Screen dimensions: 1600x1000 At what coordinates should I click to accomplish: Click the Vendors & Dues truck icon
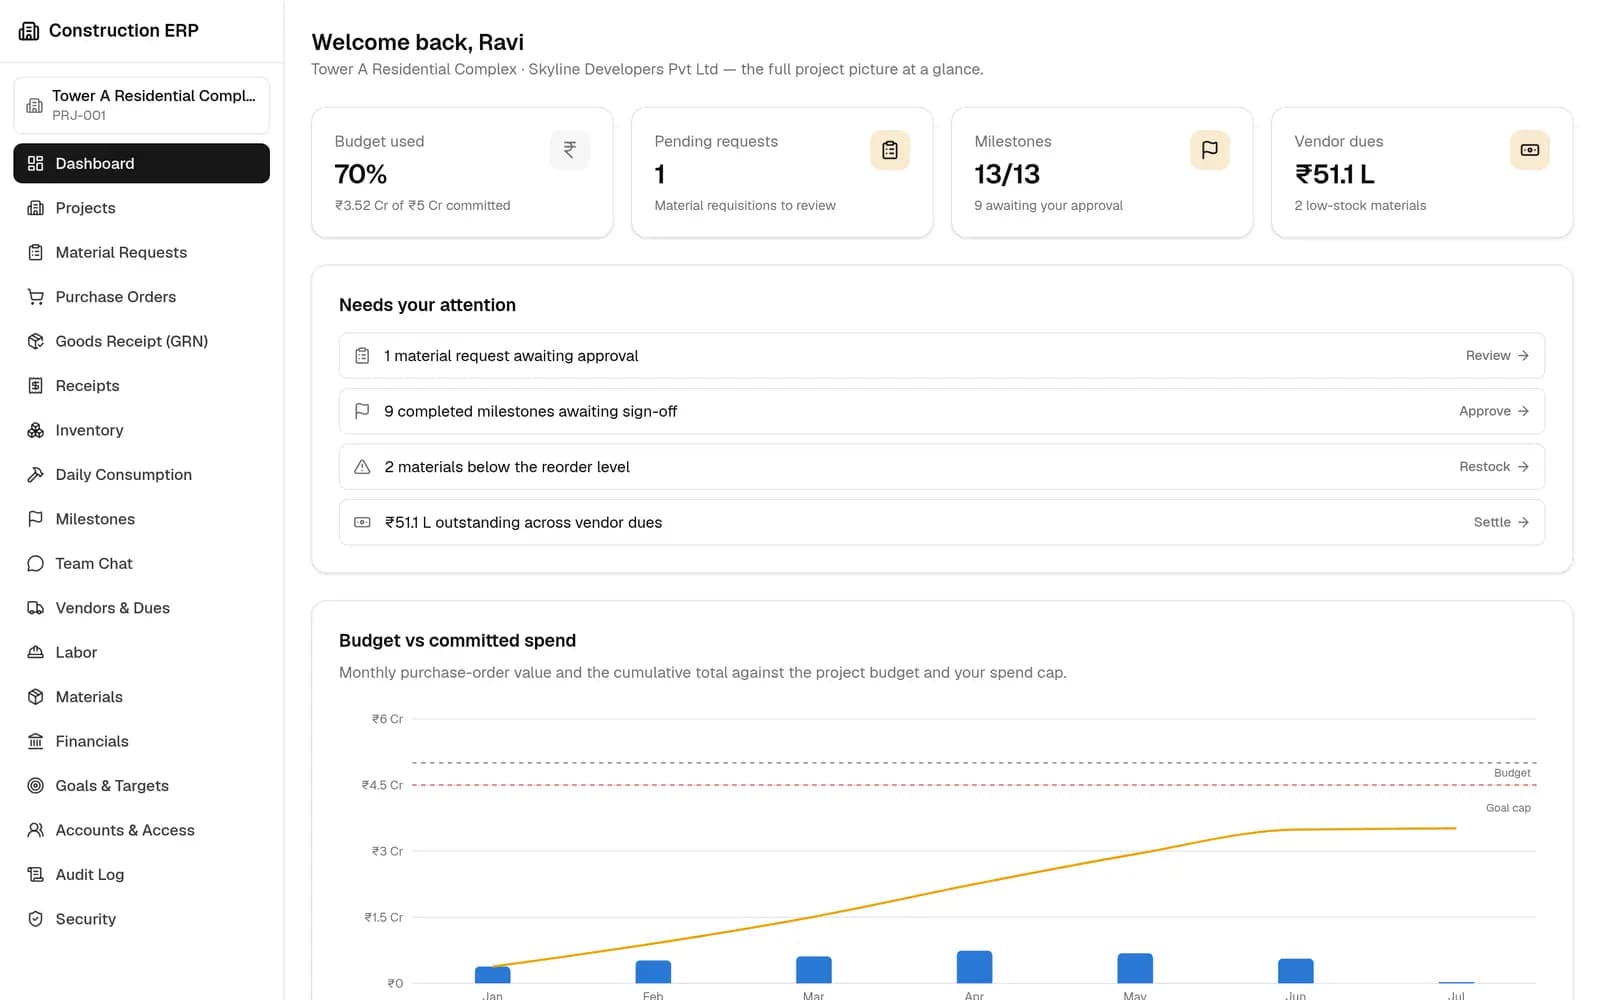click(36, 608)
